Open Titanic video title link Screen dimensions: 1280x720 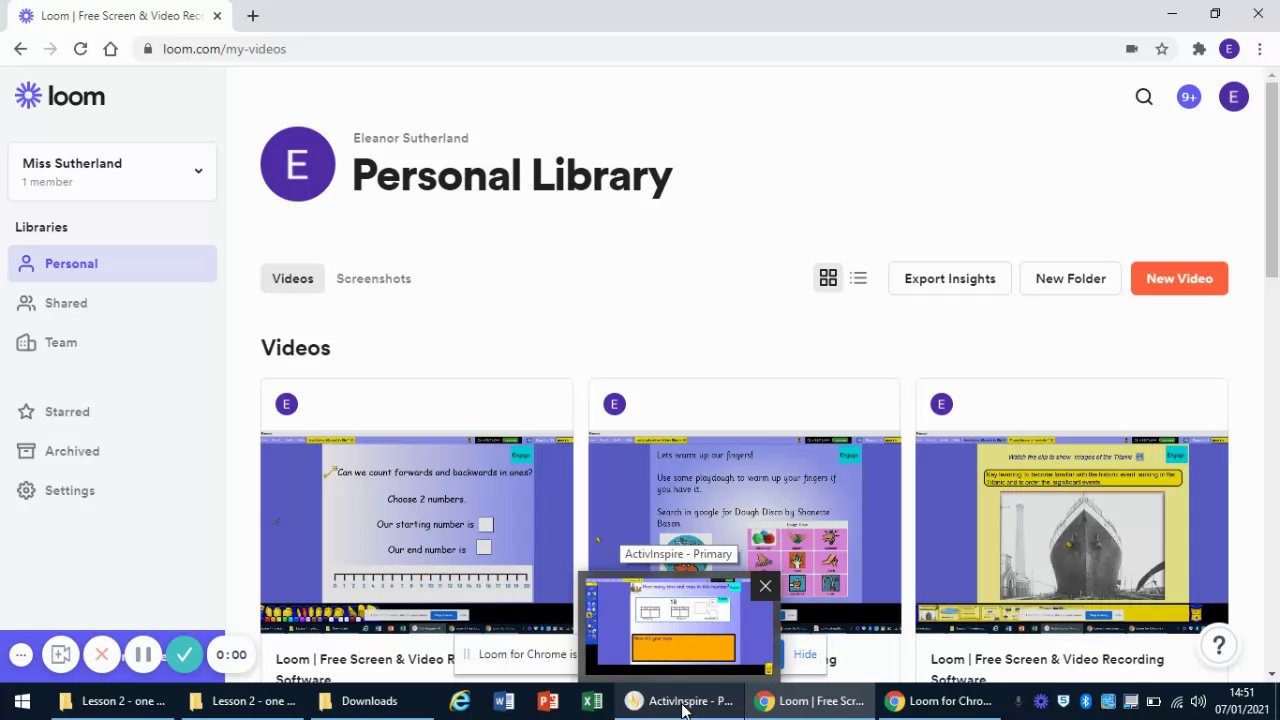click(x=1047, y=668)
